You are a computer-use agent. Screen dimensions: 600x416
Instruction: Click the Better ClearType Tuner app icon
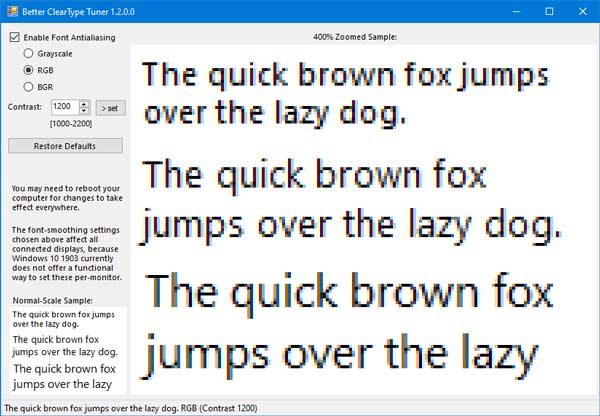(x=12, y=11)
